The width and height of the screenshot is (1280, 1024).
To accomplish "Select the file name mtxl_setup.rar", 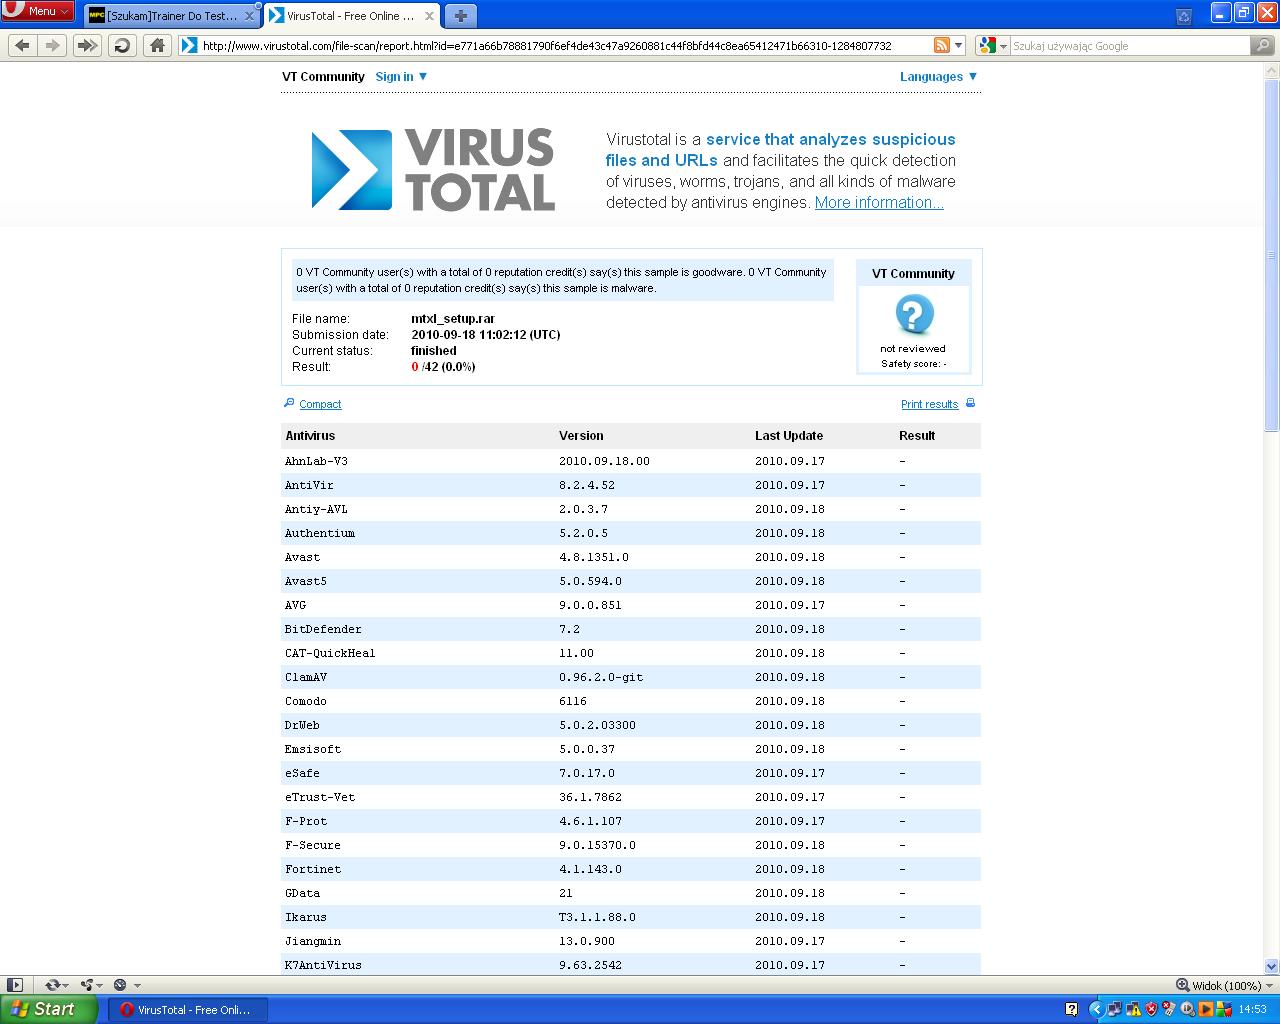I will (453, 319).
